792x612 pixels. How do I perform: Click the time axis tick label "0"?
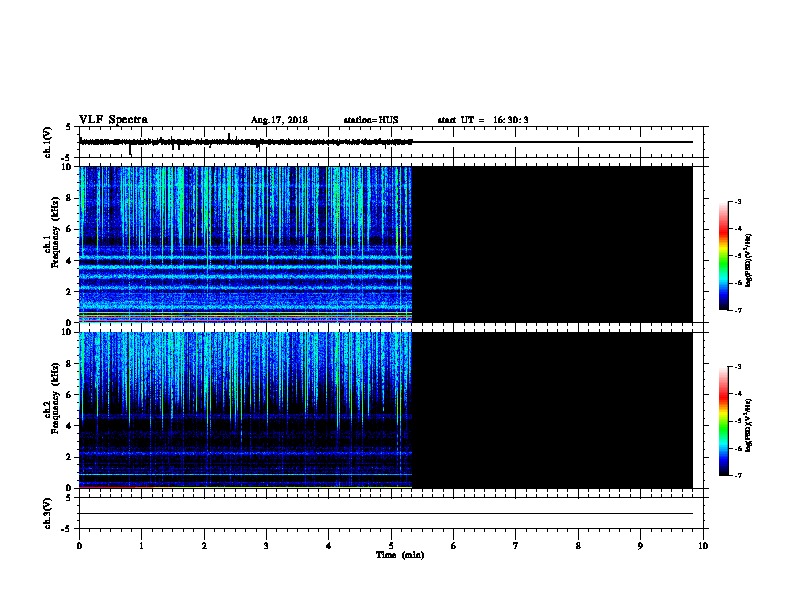tap(79, 545)
